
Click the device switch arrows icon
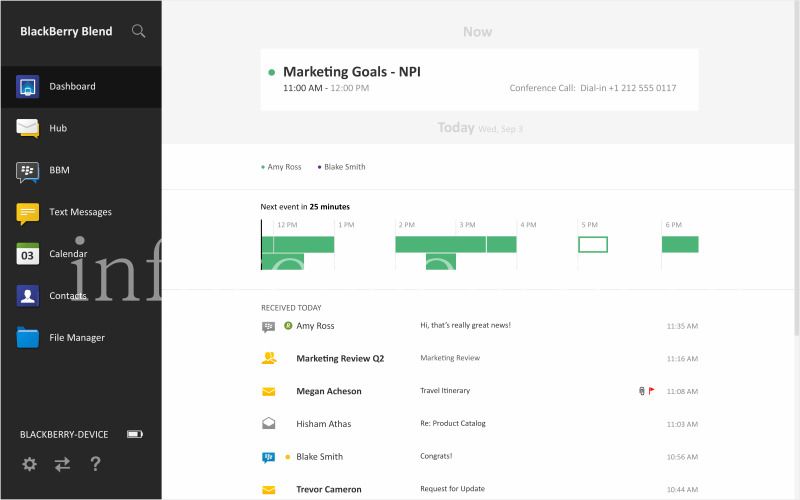[x=62, y=464]
